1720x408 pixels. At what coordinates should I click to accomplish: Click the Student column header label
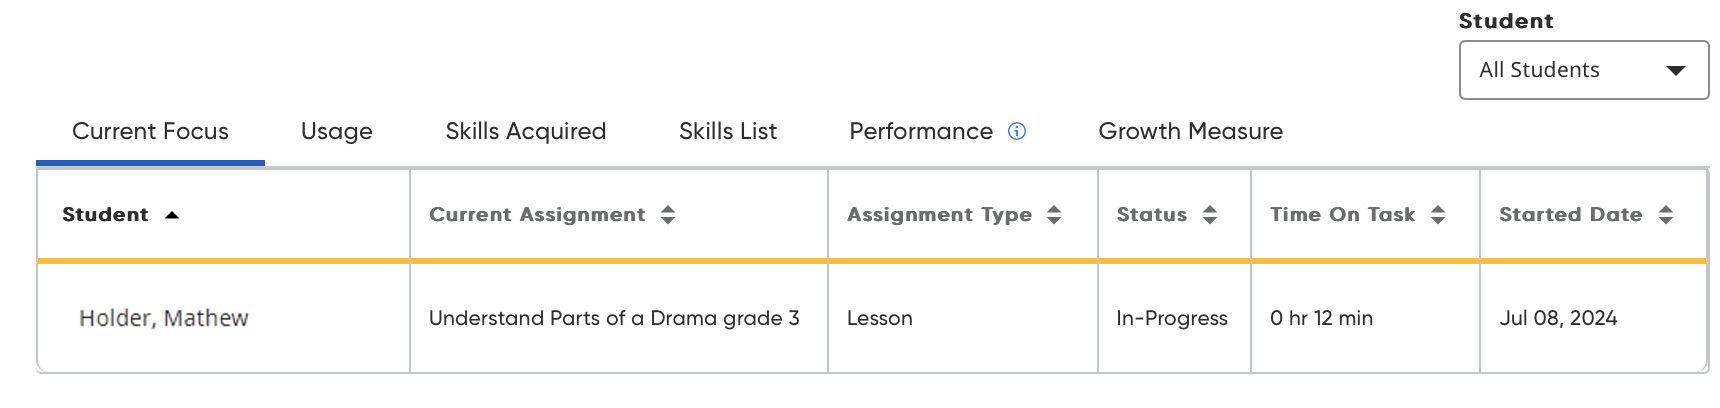coord(105,214)
